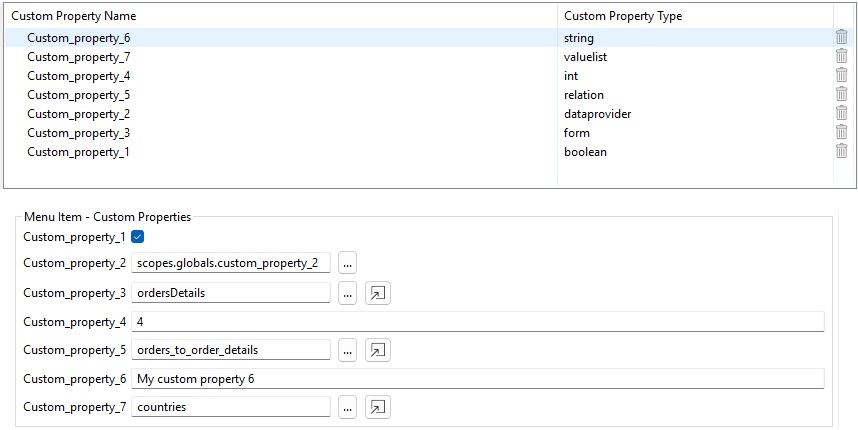Open relation chooser ellipsis beside orders_to_order_details
Screen dimensions: 858x430
pyautogui.click(x=347, y=350)
